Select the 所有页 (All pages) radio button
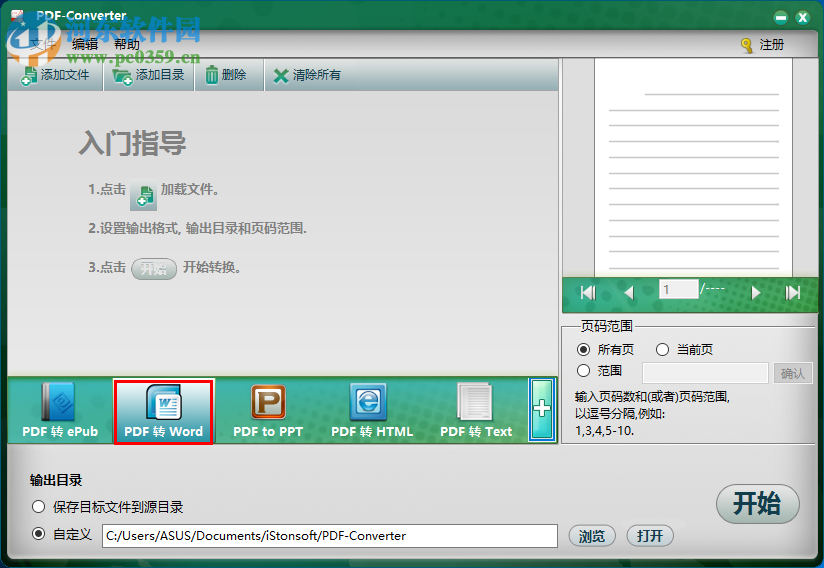Viewport: 824px width, 568px height. pyautogui.click(x=583, y=349)
